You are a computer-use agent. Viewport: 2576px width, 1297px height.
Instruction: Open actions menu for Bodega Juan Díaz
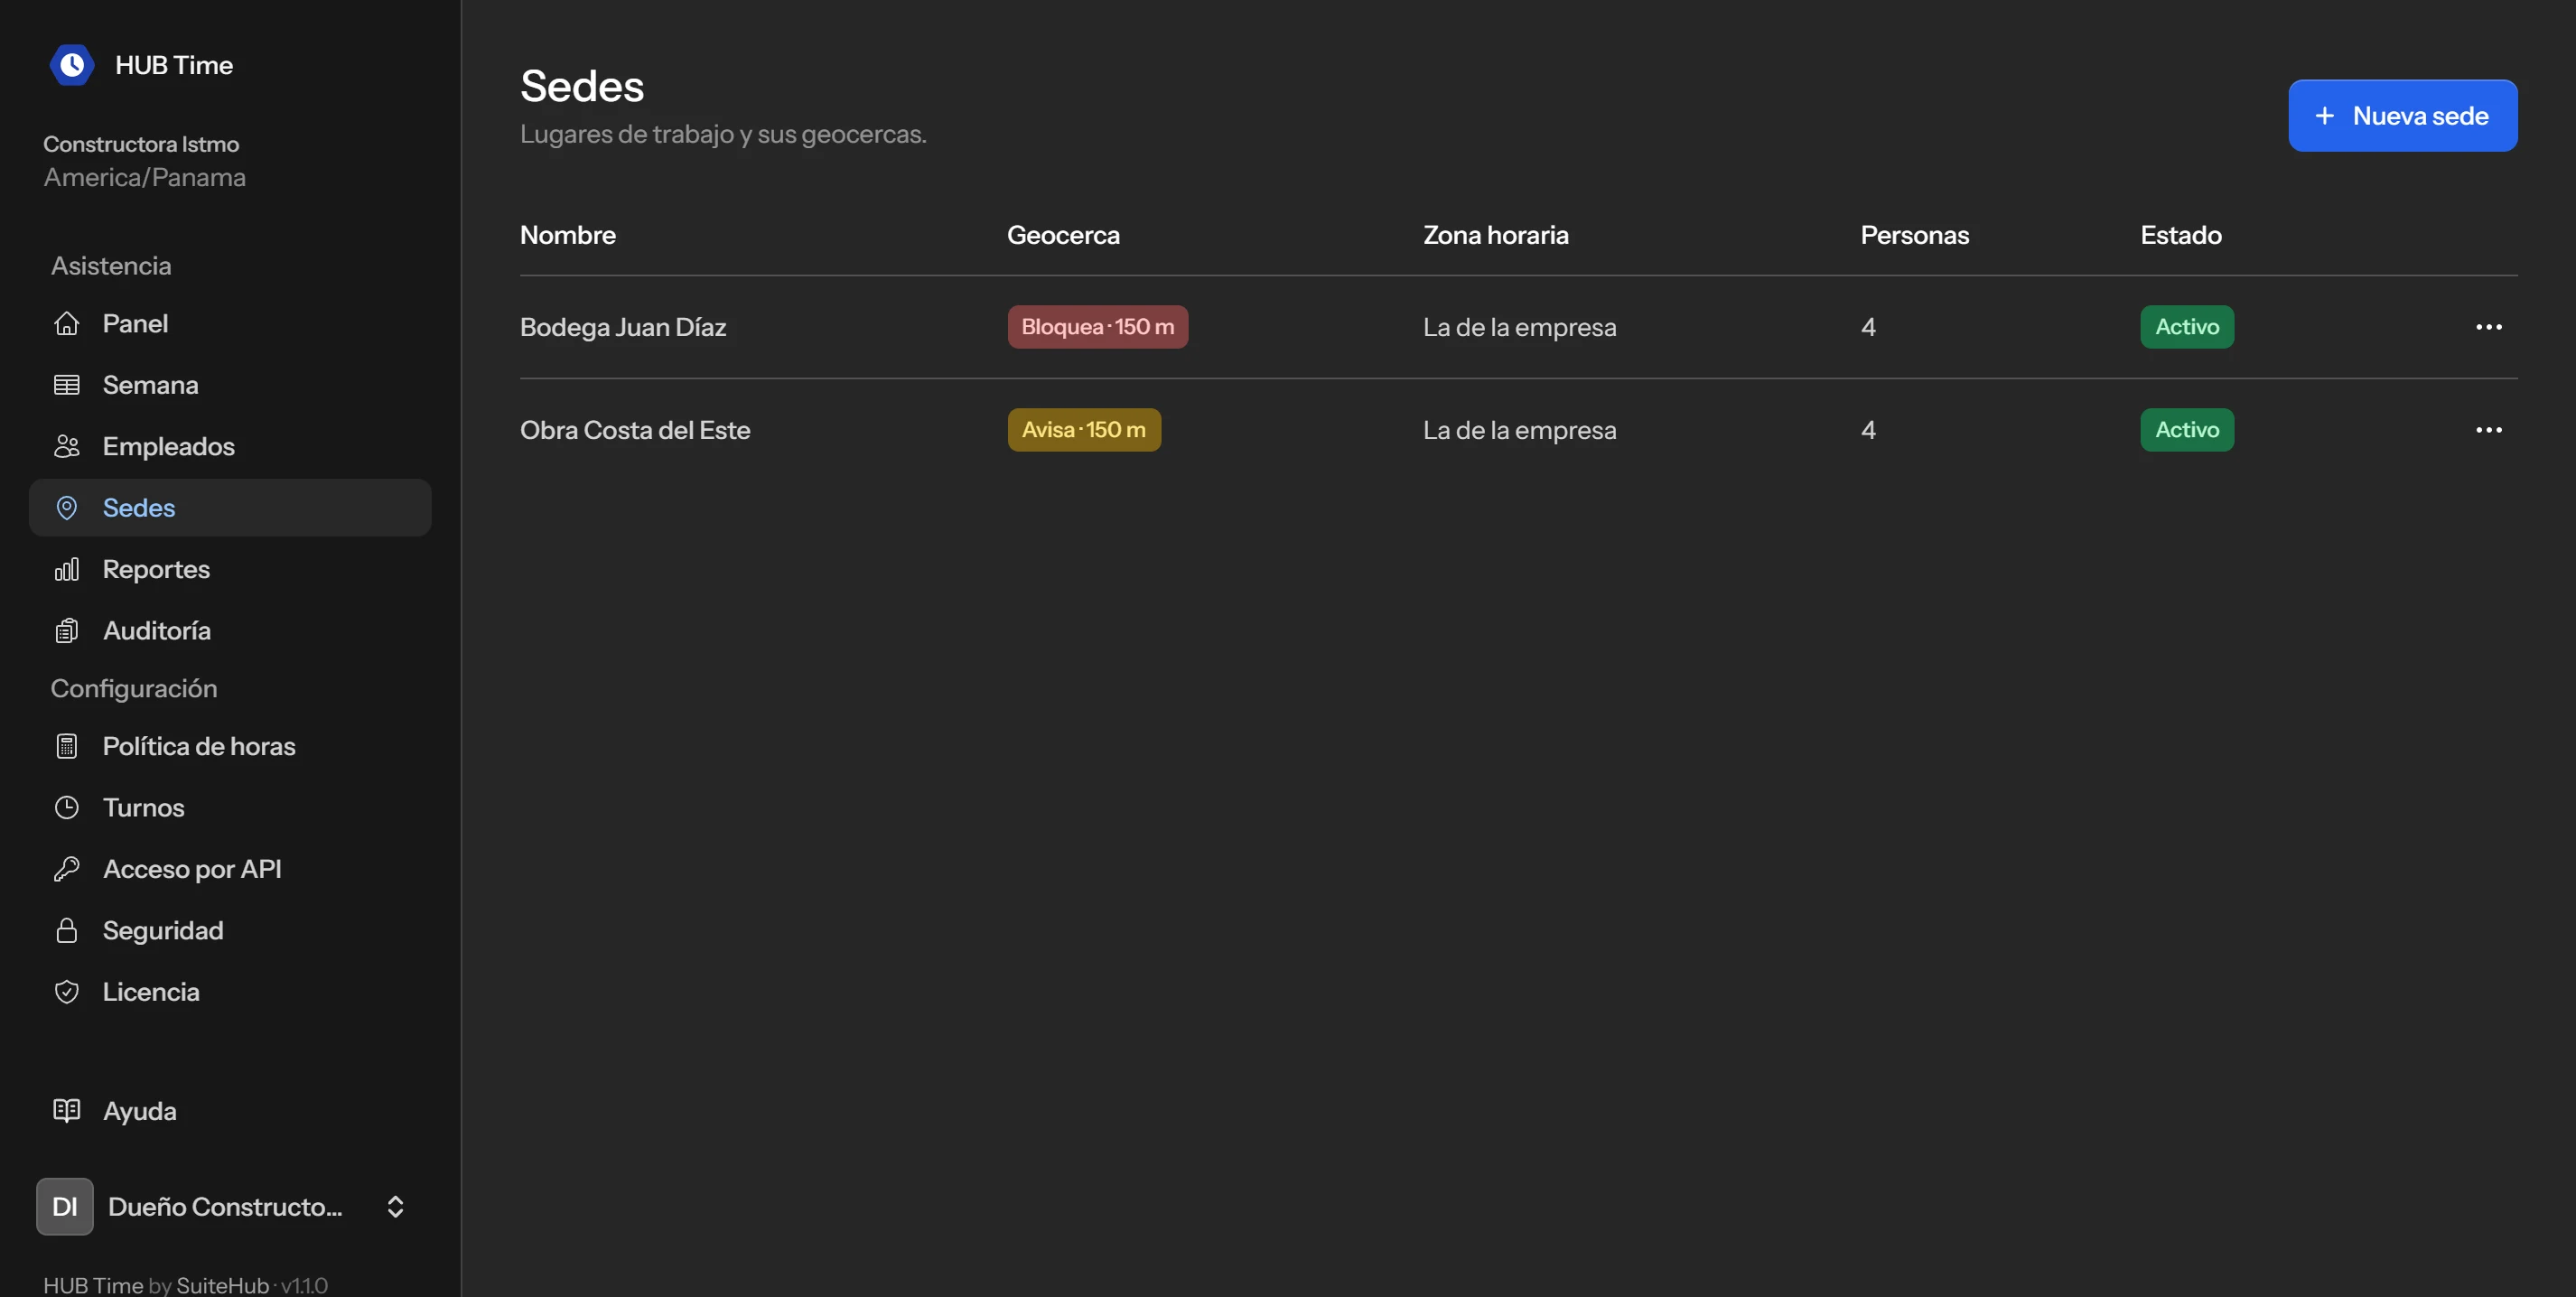pyautogui.click(x=2488, y=327)
